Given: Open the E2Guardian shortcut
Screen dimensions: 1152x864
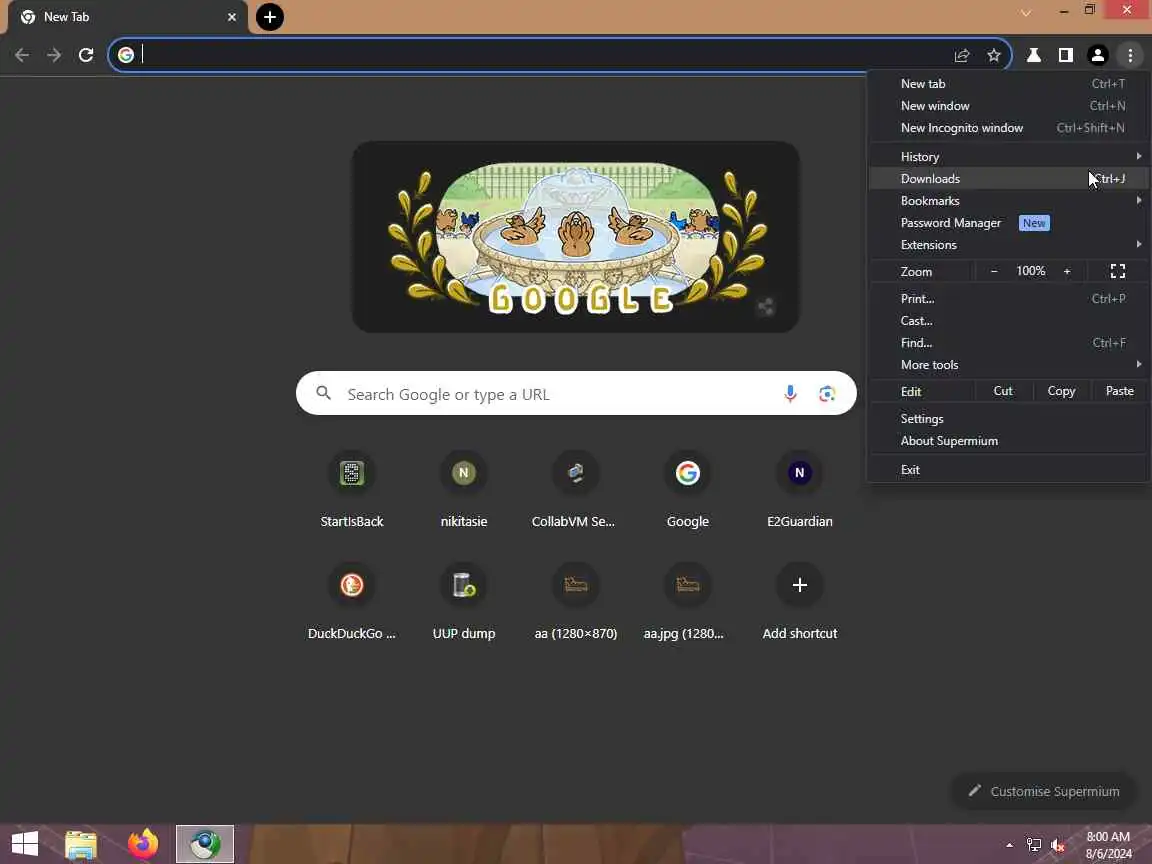Looking at the screenshot, I should tap(799, 490).
